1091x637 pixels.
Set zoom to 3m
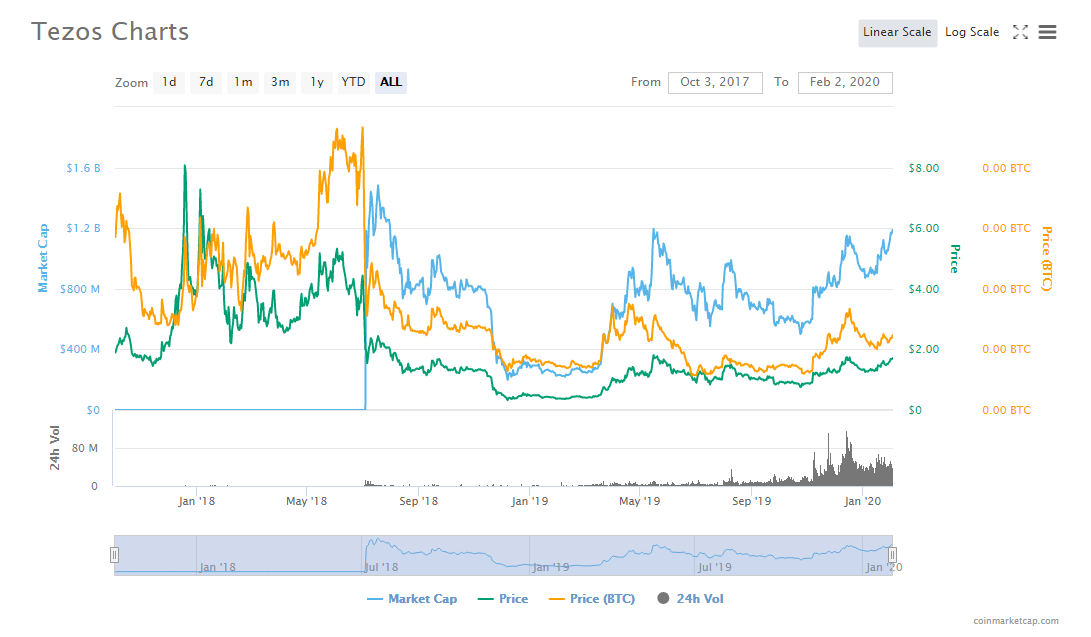coord(280,82)
